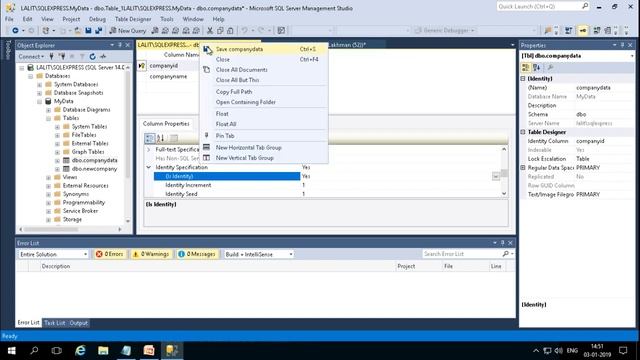640x360 pixels.
Task: Toggle the auto-hide pin on the Properties panel
Action: (622, 45)
